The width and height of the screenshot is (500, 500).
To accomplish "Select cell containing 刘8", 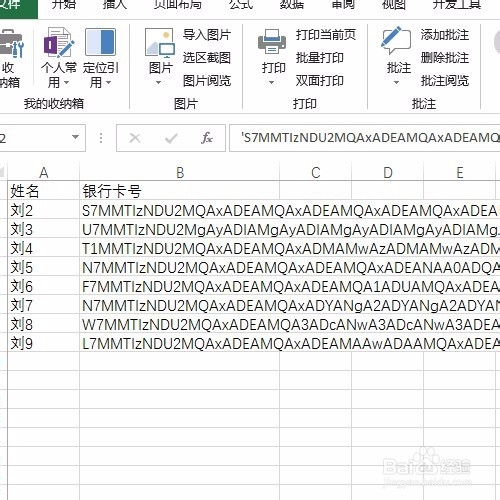I will pyautogui.click(x=43, y=324).
